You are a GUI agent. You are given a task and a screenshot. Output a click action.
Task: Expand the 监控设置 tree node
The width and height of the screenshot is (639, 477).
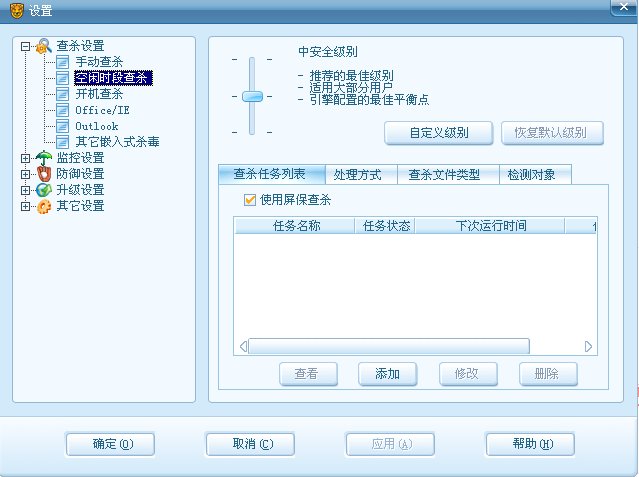pos(25,158)
